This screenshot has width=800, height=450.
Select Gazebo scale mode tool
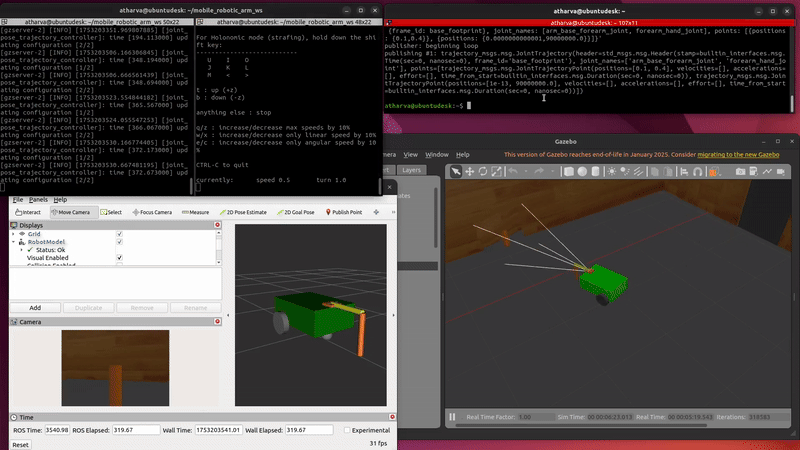click(496, 171)
